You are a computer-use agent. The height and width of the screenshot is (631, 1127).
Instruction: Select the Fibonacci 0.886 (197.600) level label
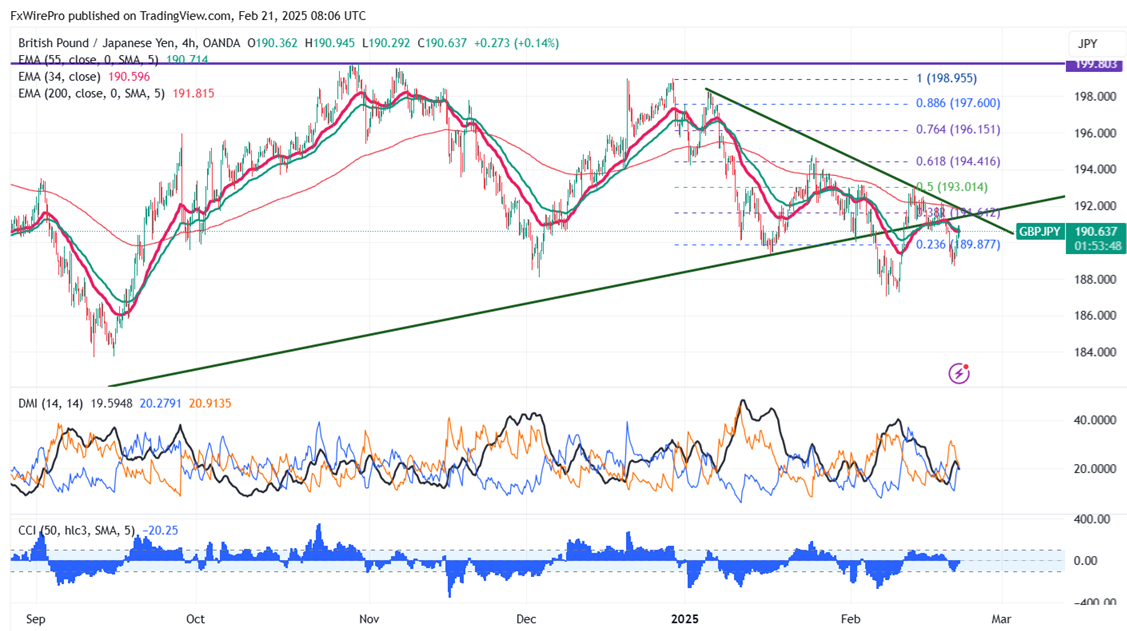(958, 103)
